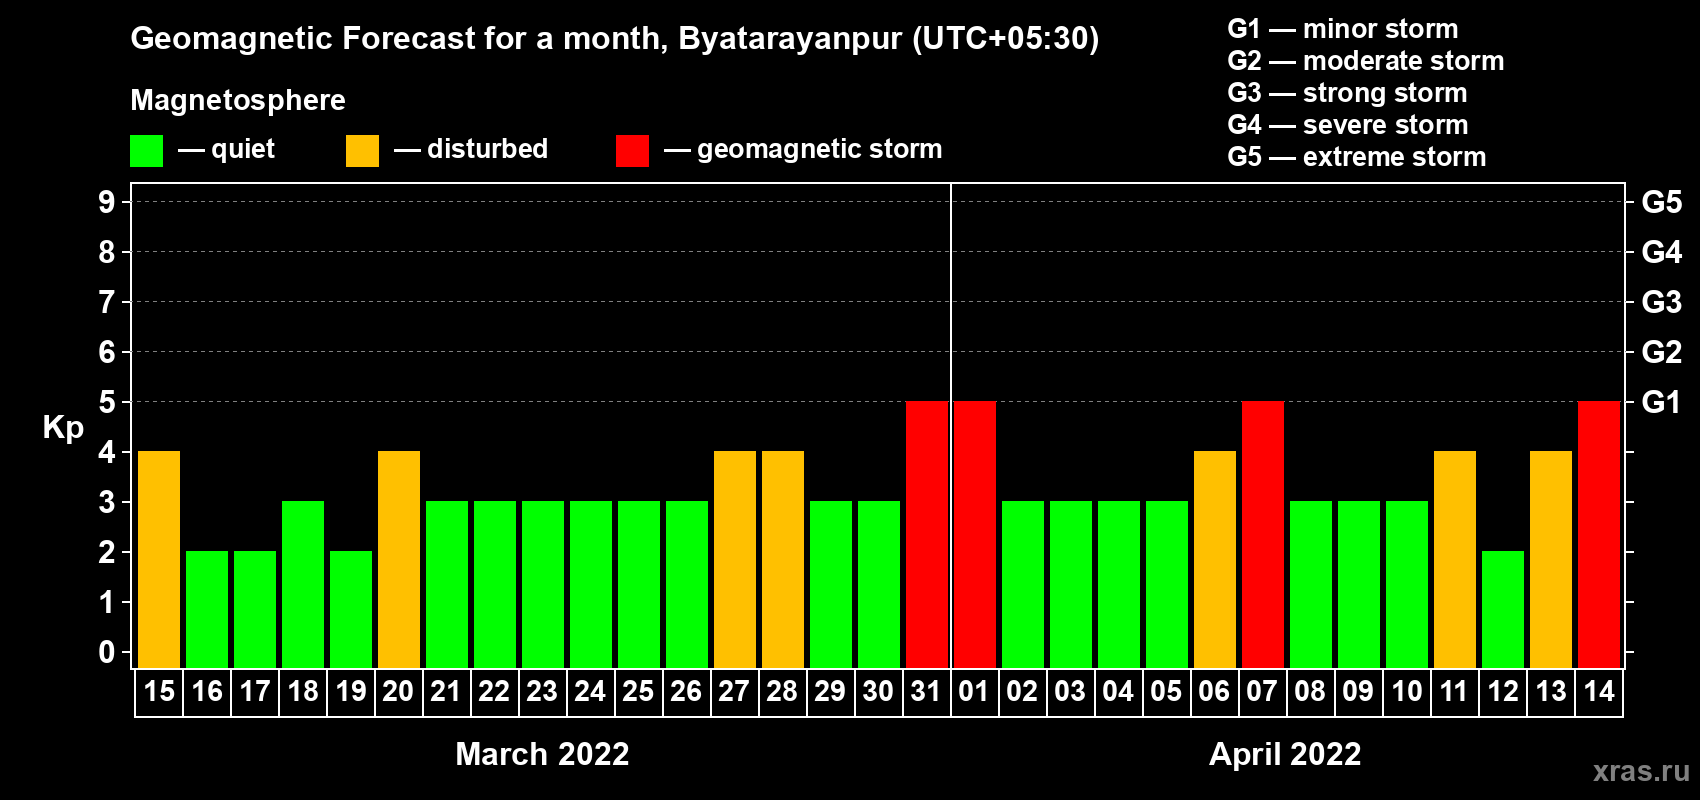Screen dimensions: 1700x800
Task: Click date label 08 on the axis
Action: tap(1310, 691)
